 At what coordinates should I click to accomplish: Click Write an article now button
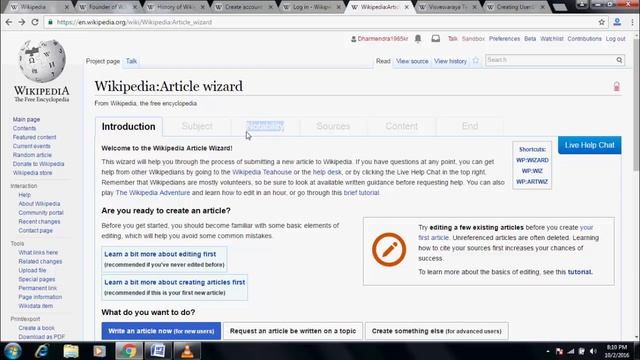(x=161, y=331)
